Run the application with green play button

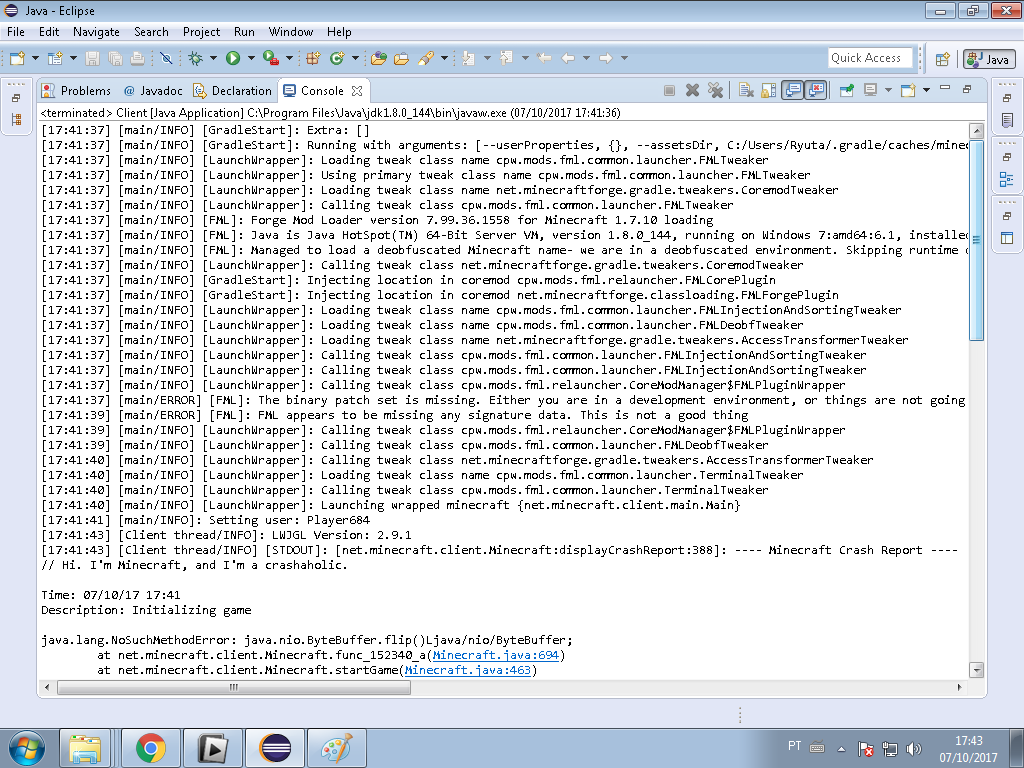[x=233, y=58]
